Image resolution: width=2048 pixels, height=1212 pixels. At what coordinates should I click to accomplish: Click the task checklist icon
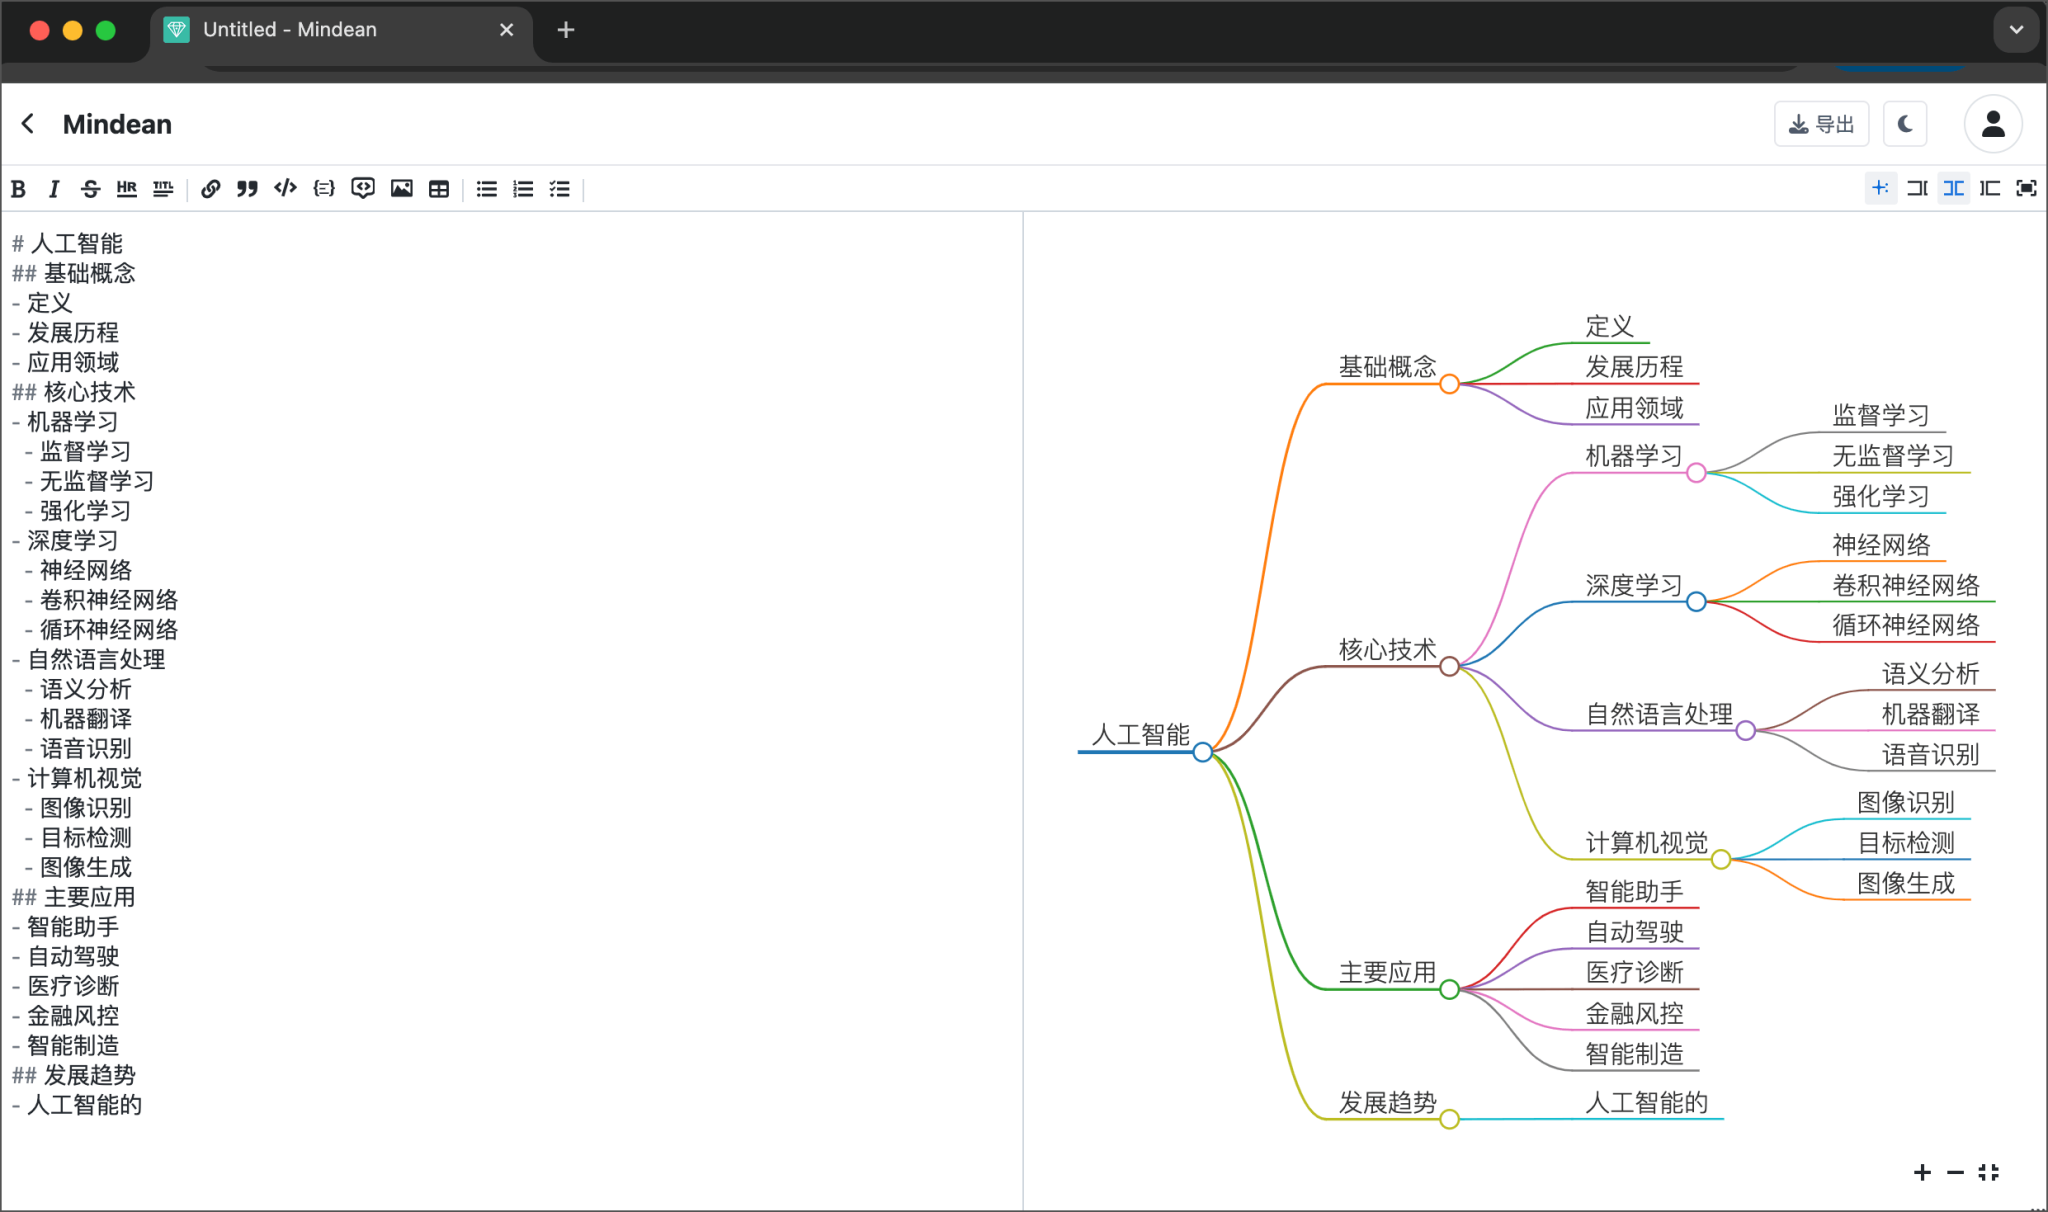point(560,189)
